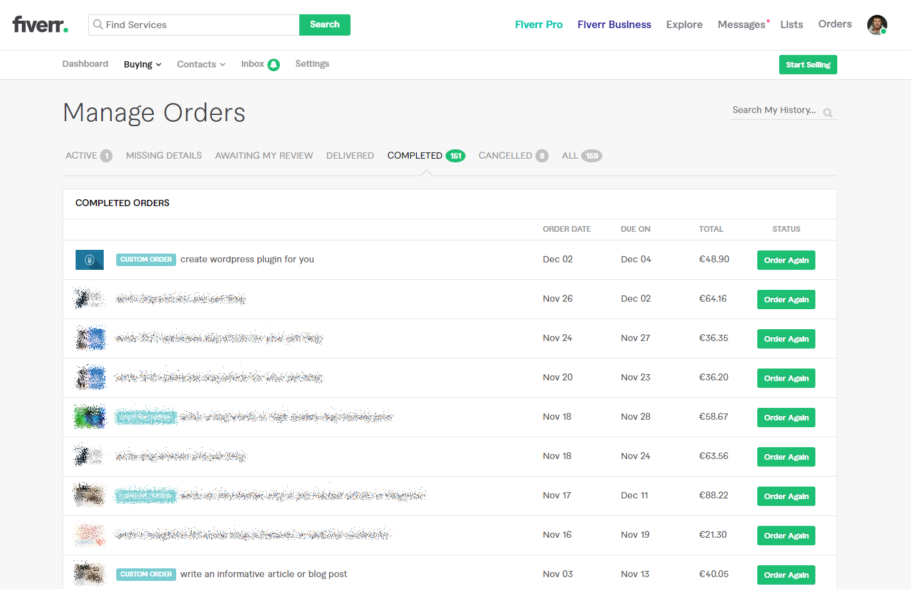Click thumbnail of the €36.35 order
This screenshot has width=911, height=589.
[x=91, y=338]
